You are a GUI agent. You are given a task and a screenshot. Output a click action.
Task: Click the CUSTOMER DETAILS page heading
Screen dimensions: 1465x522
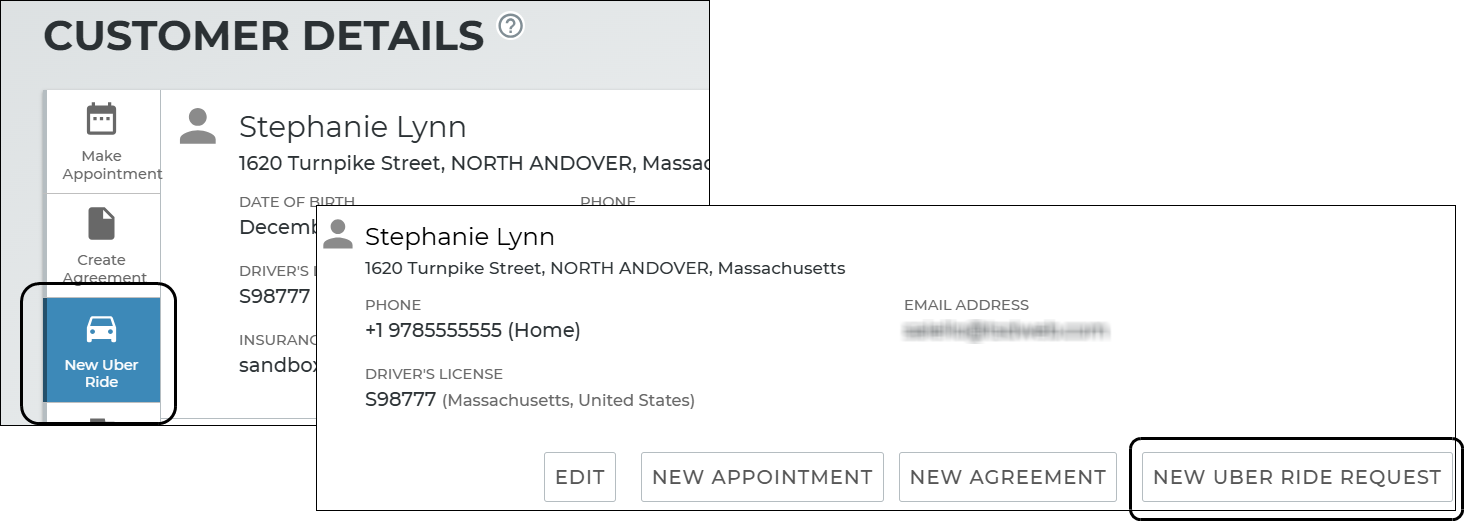(x=264, y=37)
